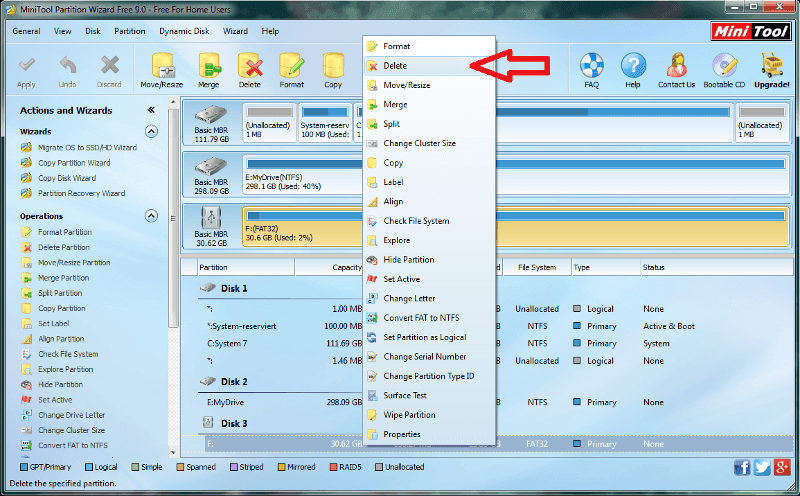Open the Google Plus icon
The width and height of the screenshot is (800, 496).
click(782, 467)
